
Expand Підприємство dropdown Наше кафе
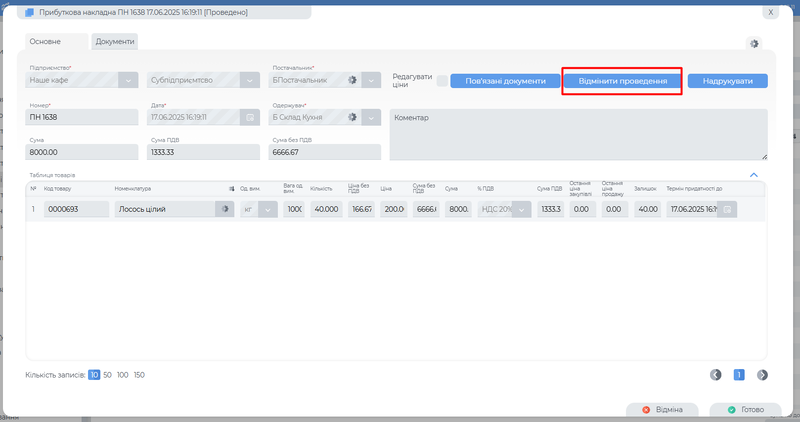coord(128,81)
